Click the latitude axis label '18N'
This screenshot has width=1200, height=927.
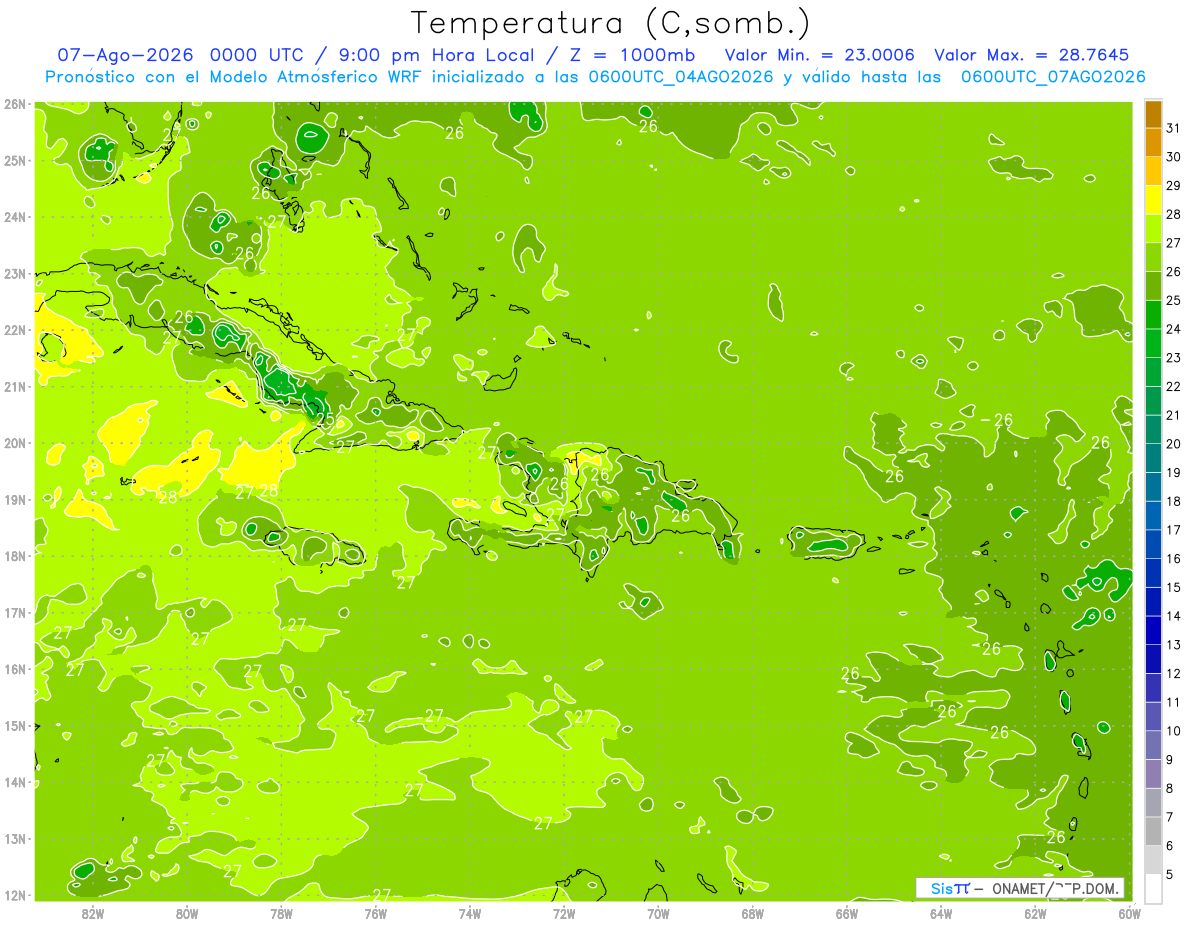click(15, 556)
